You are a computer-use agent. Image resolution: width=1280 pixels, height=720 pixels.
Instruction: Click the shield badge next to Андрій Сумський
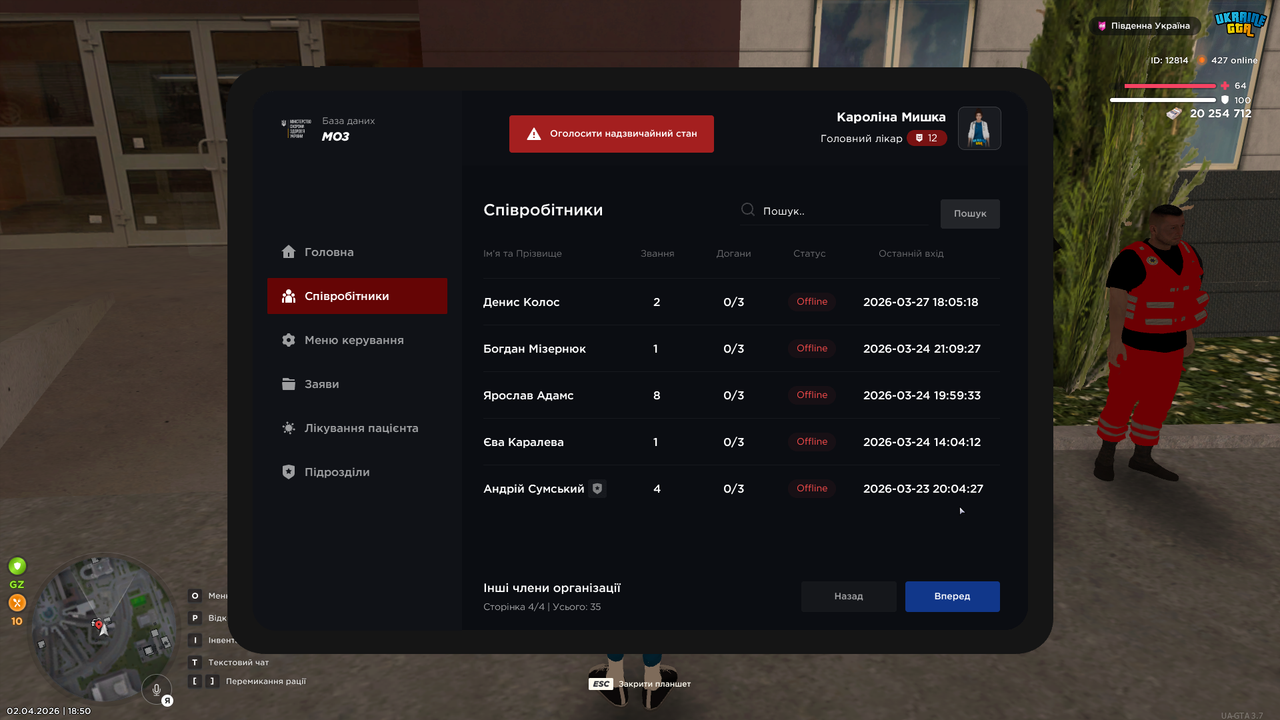(x=597, y=489)
